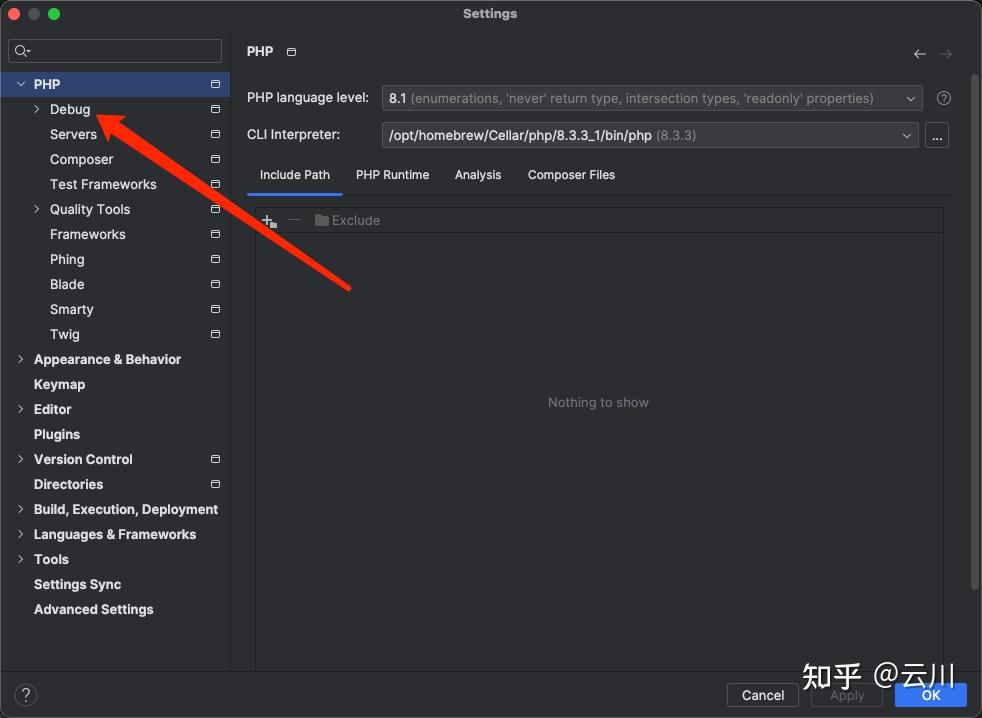
Task: Expand the Tools section
Action: [x=21, y=559]
